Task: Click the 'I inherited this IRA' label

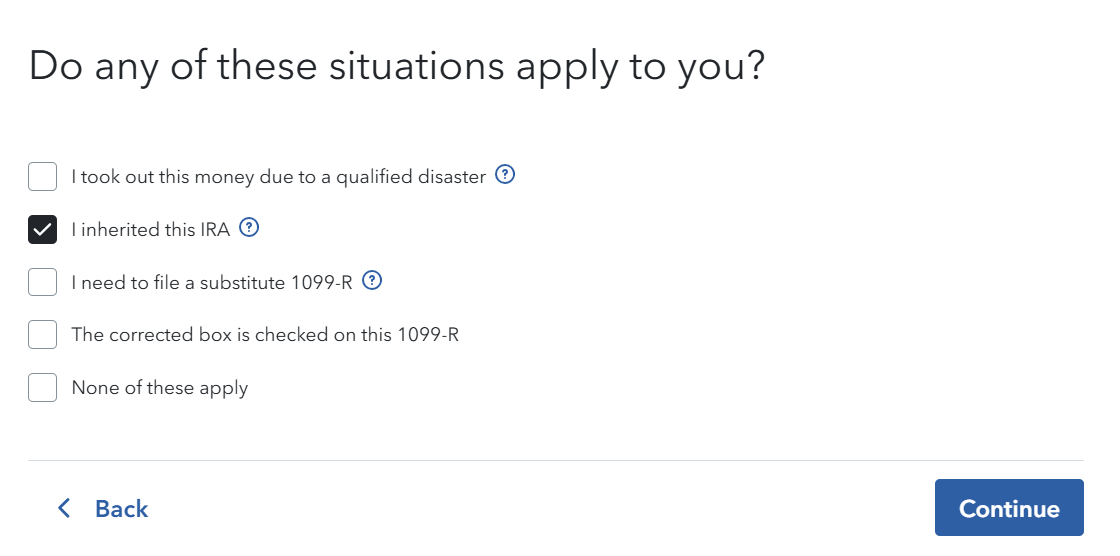Action: [150, 229]
